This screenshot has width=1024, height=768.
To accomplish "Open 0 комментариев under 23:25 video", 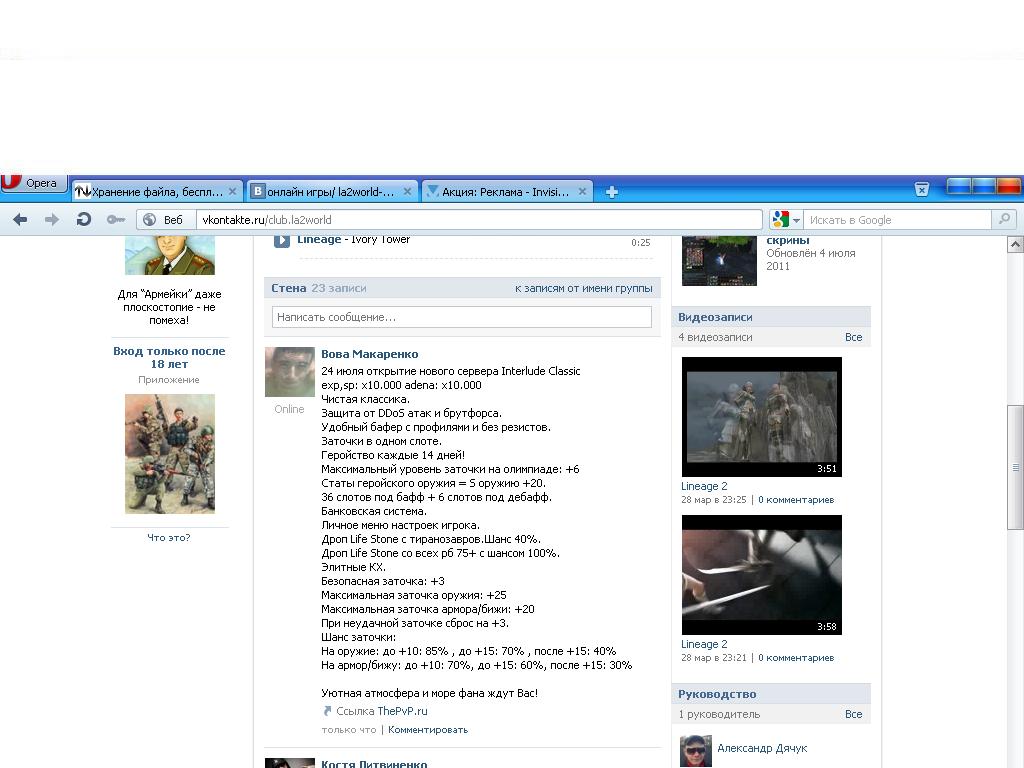I will pyautogui.click(x=796, y=500).
